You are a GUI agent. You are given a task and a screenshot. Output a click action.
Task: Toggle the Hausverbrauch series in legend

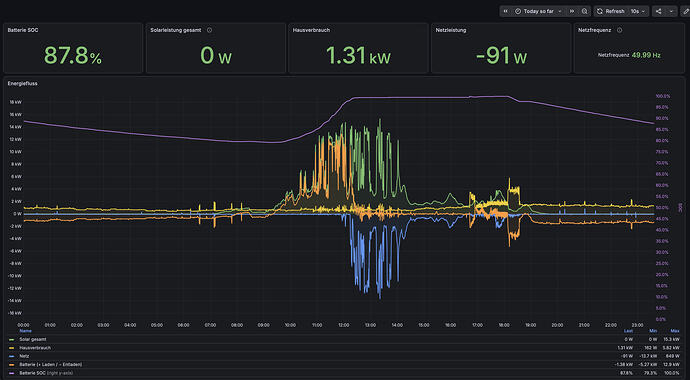(35, 347)
